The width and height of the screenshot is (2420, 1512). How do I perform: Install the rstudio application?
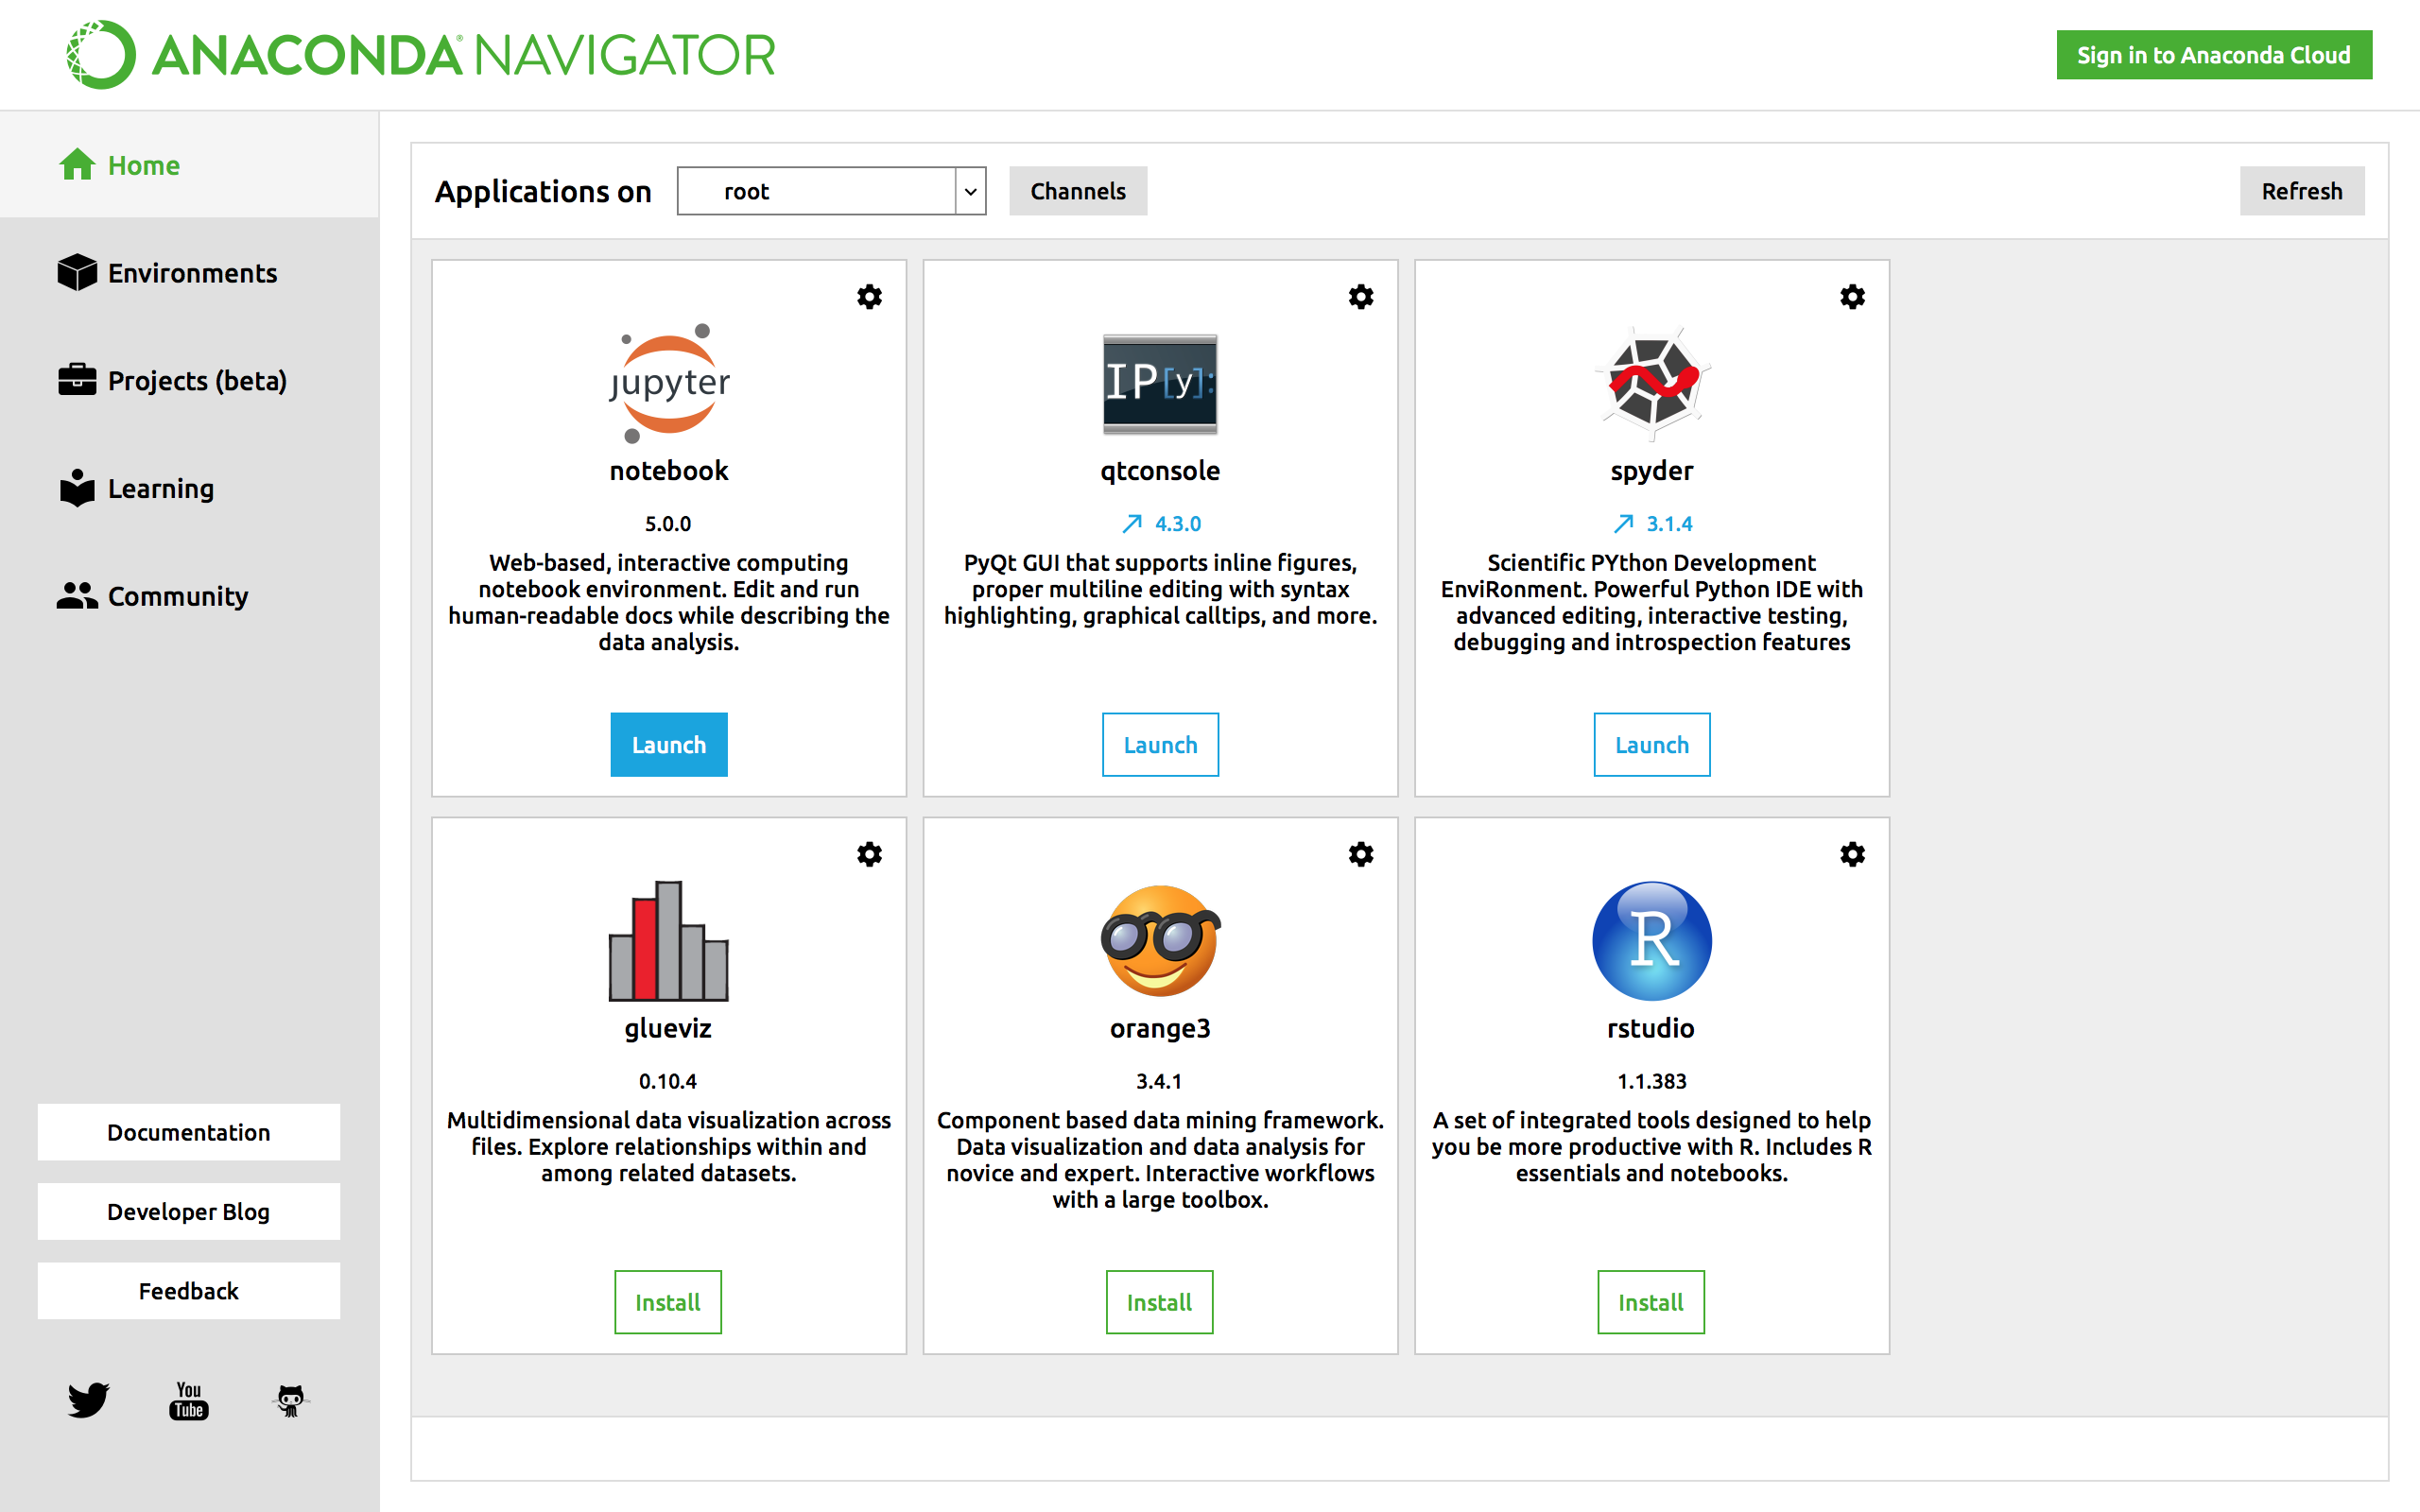pyautogui.click(x=1650, y=1302)
